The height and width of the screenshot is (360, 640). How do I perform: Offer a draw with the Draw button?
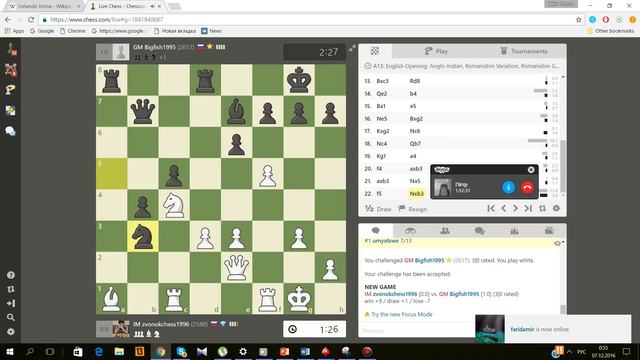tap(378, 209)
